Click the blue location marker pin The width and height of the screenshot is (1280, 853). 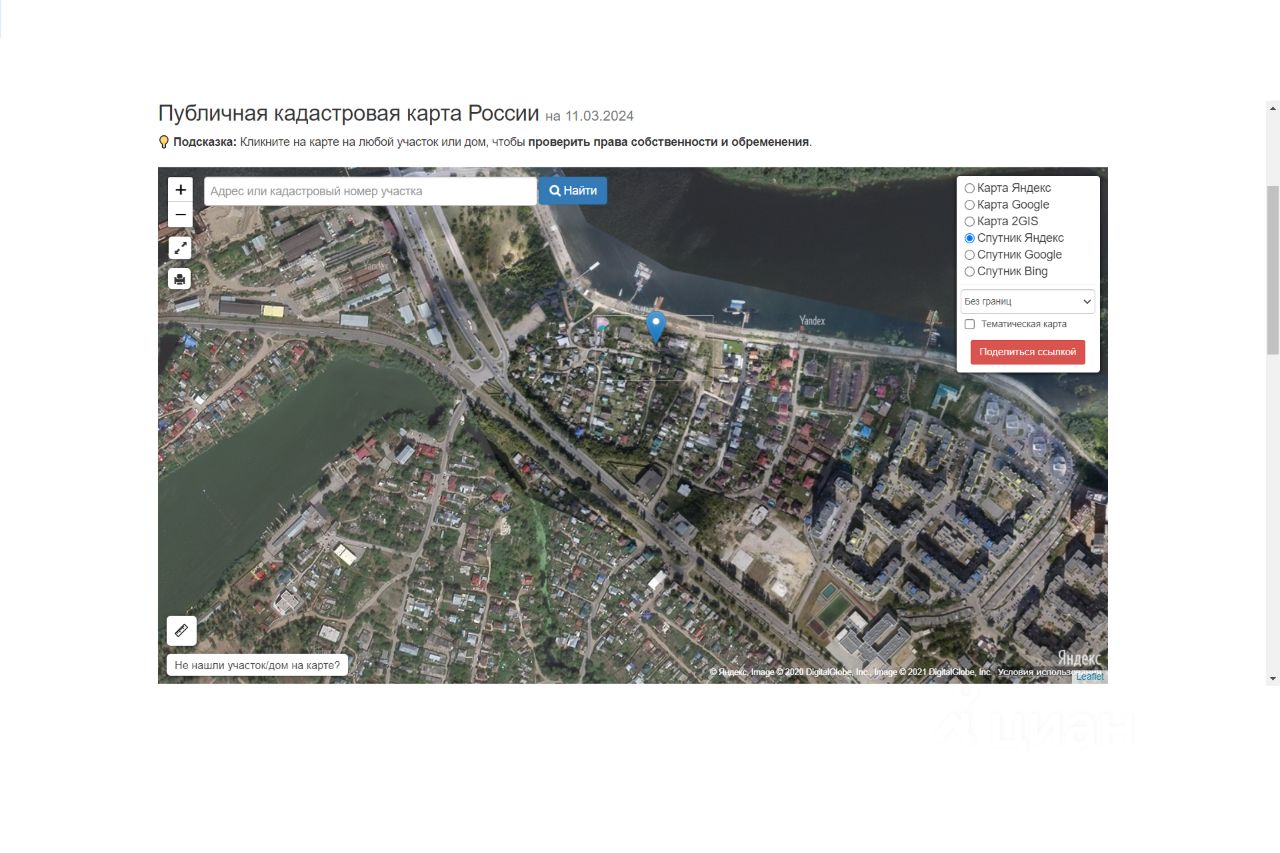[656, 327]
